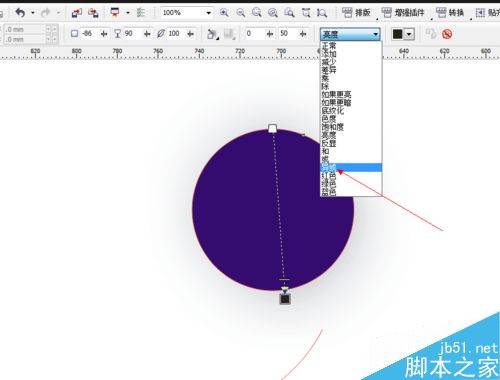
Task: Click the Zoom In magnifier icon
Action: point(224,13)
